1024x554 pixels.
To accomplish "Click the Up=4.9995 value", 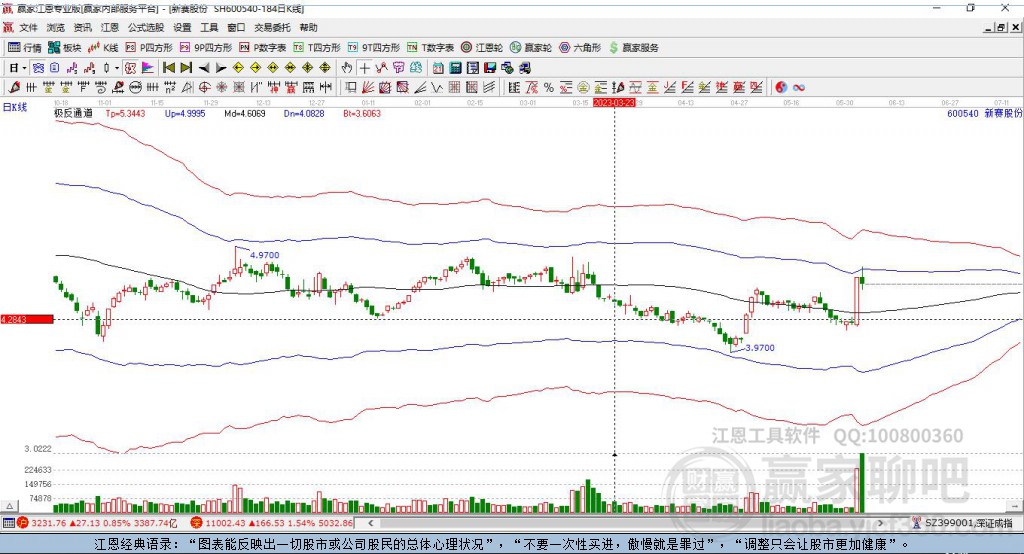I will (x=185, y=113).
